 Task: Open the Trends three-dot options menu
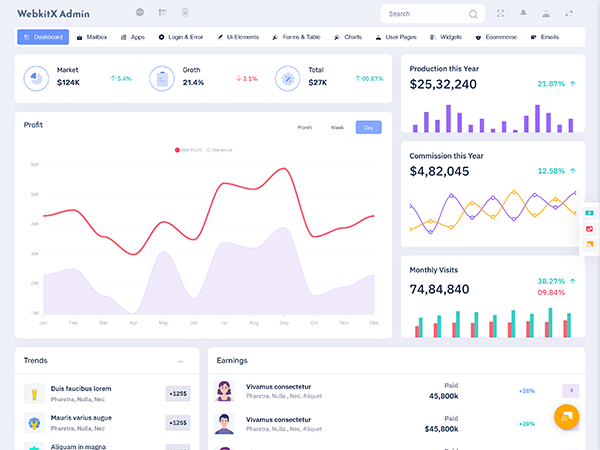180,361
